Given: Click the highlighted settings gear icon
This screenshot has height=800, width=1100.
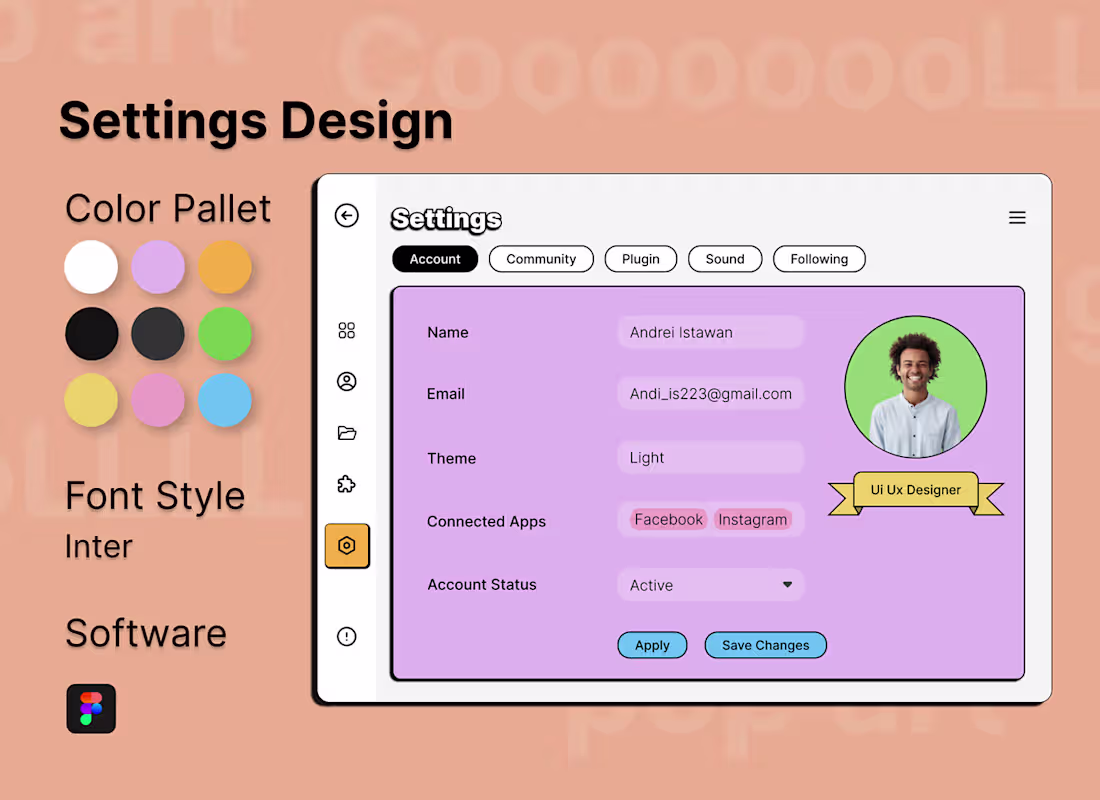Looking at the screenshot, I should tap(347, 545).
